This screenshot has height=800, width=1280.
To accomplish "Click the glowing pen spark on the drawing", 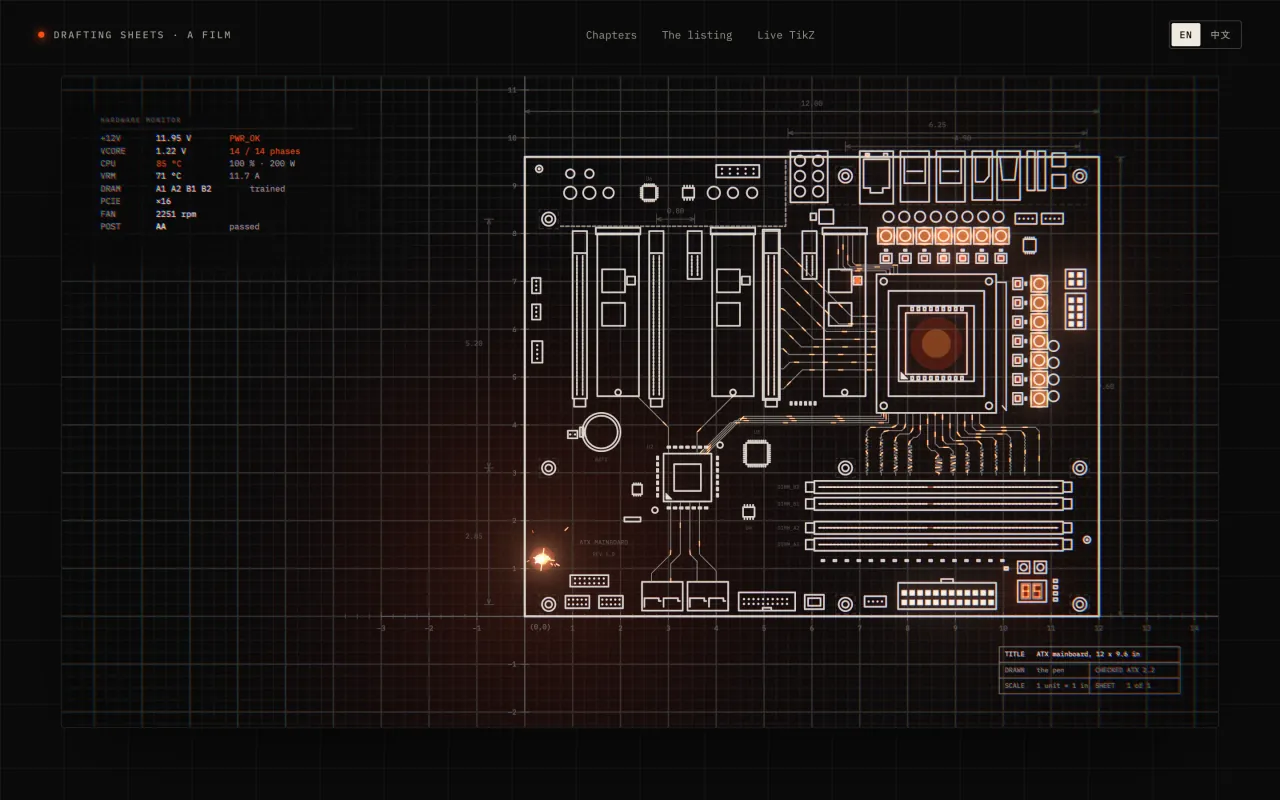I will point(542,559).
